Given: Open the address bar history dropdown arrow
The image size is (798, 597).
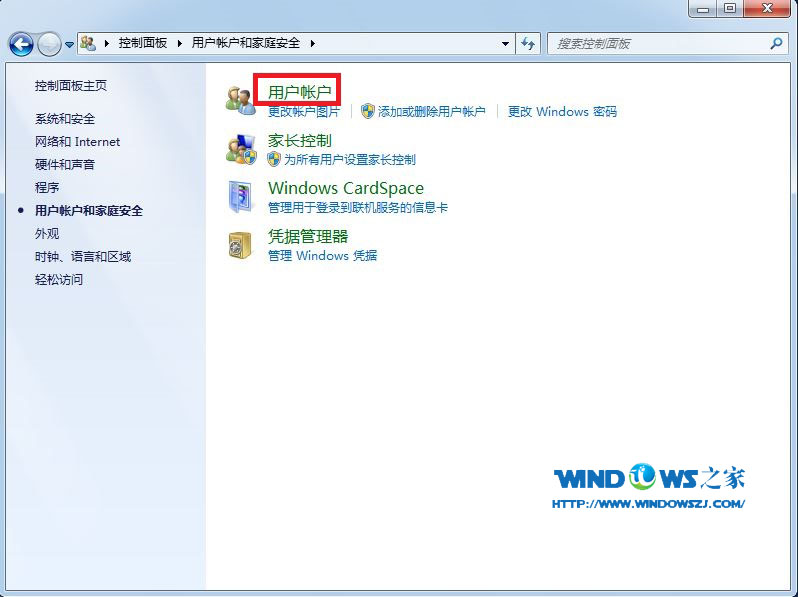Looking at the screenshot, I should pyautogui.click(x=505, y=44).
